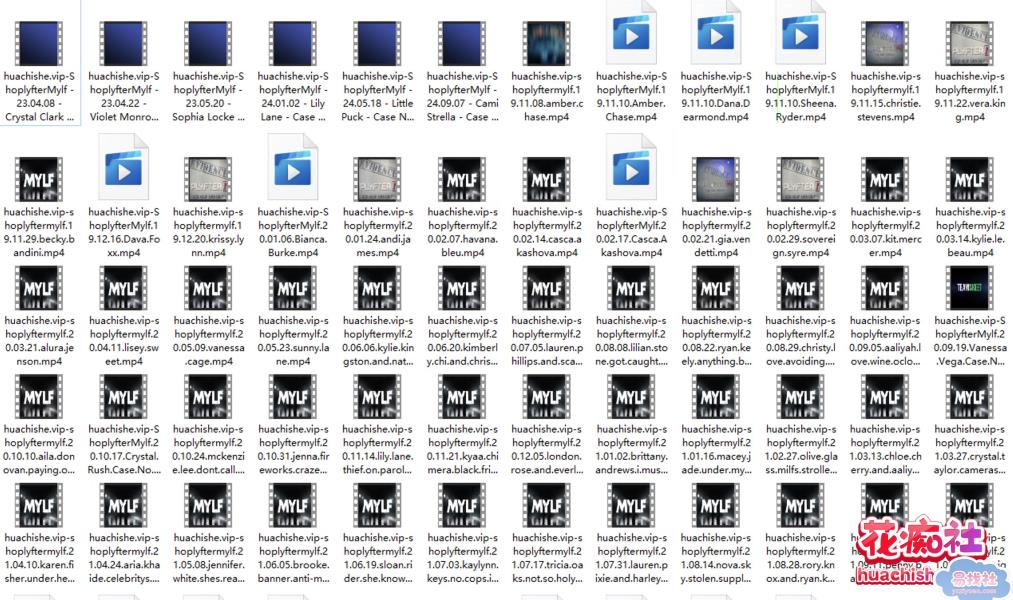Click the video icon for 23.05.20 Sophia Locke

pos(208,43)
